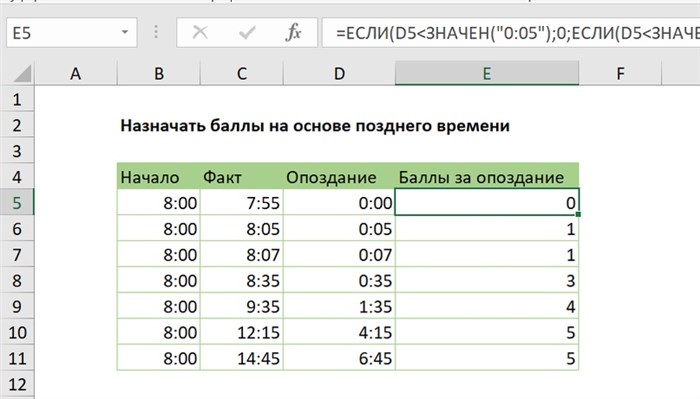The width and height of the screenshot is (700, 399).
Task: Select the 'Опоздание' header cell
Action: [339, 177]
